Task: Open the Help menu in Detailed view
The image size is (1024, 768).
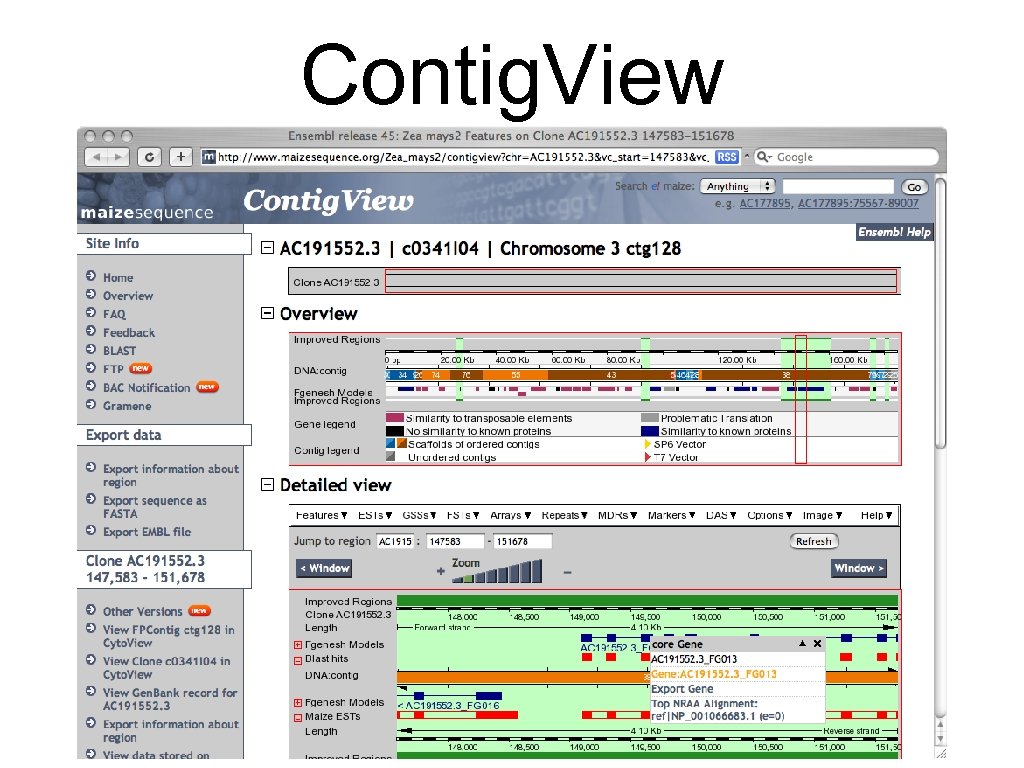Action: [x=873, y=515]
